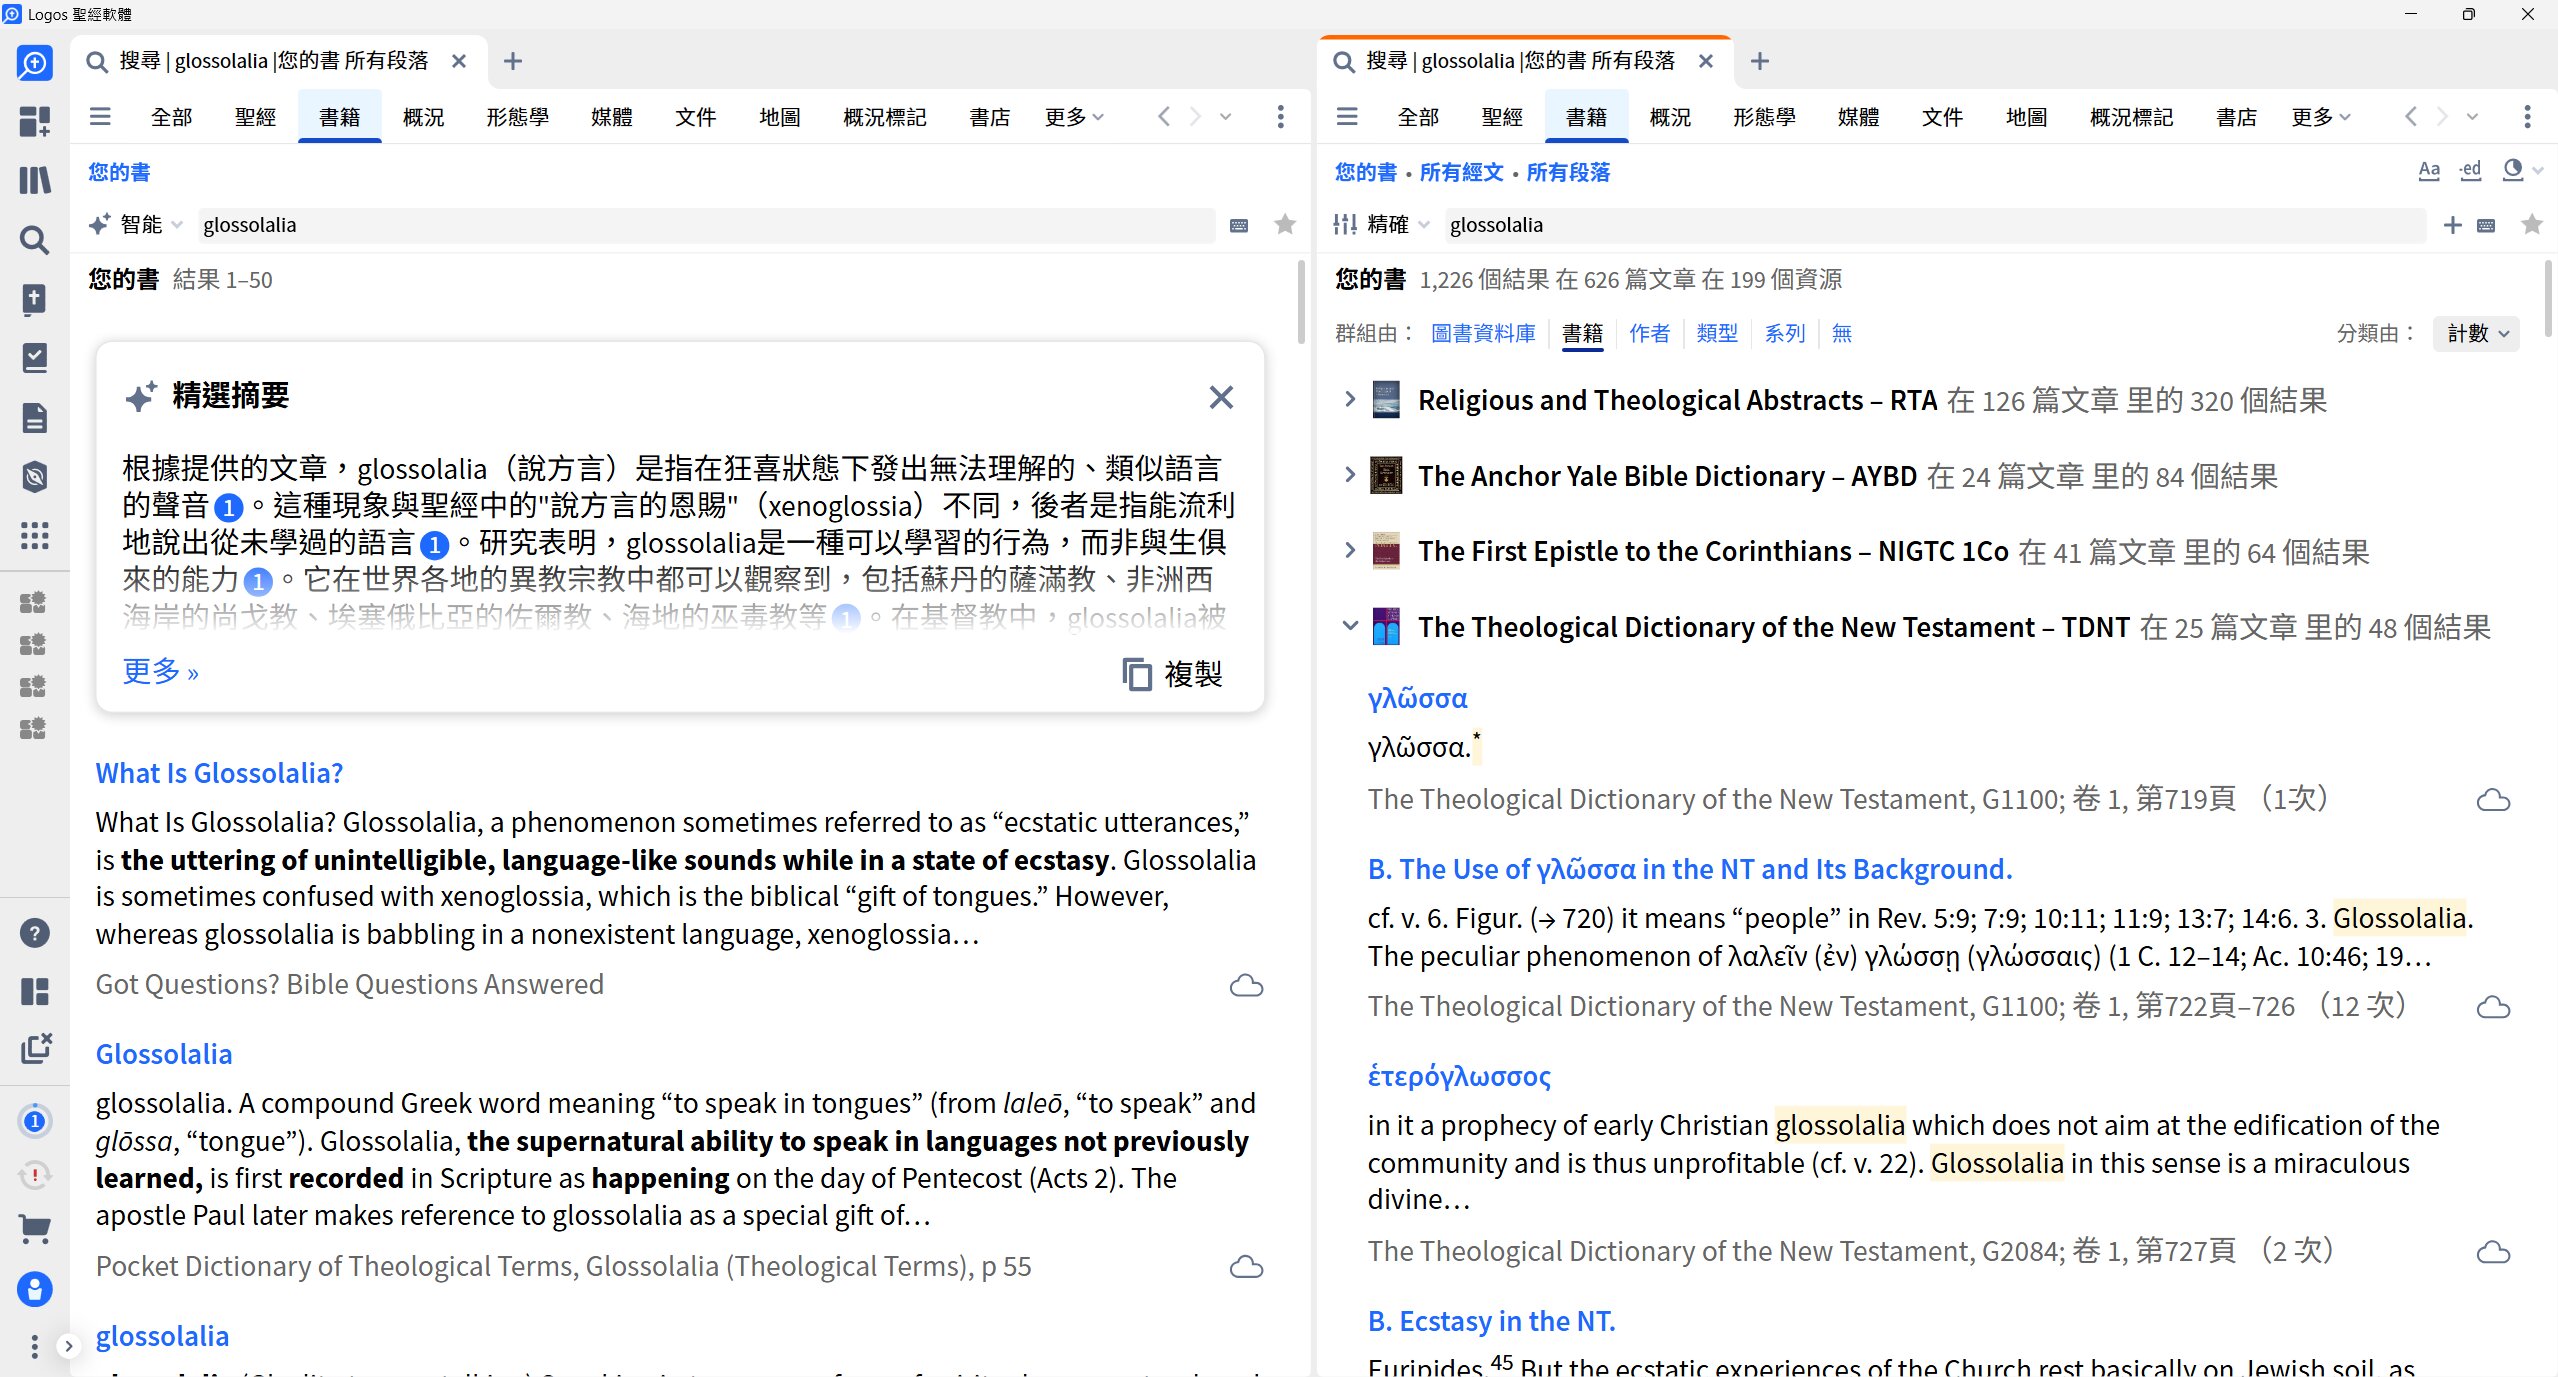Toggle favorite star in left search panel
The width and height of the screenshot is (2558, 1377).
(1285, 225)
